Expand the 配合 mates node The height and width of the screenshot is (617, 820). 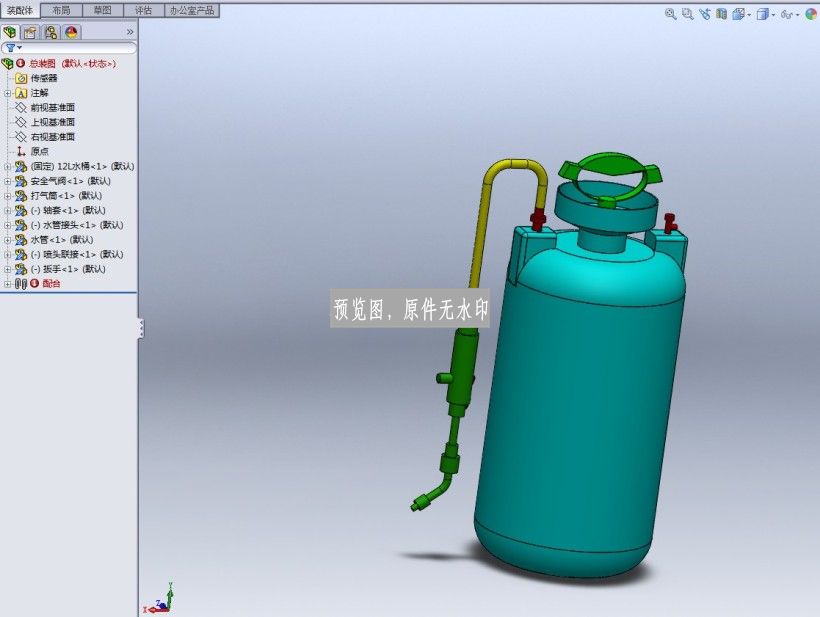tap(7, 283)
